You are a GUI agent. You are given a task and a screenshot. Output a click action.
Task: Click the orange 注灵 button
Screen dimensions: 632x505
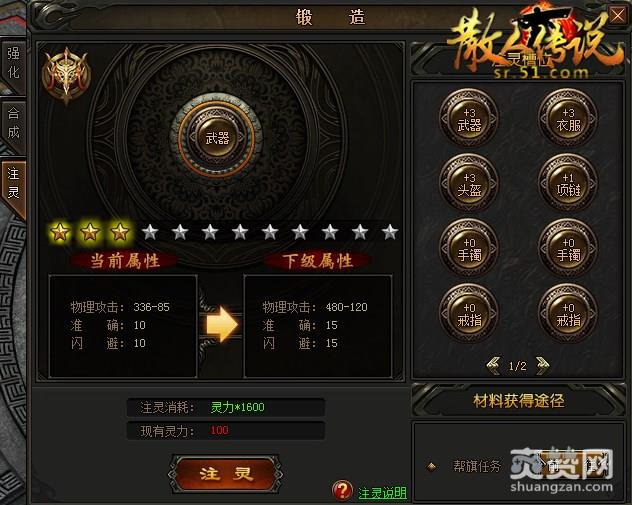tap(226, 474)
